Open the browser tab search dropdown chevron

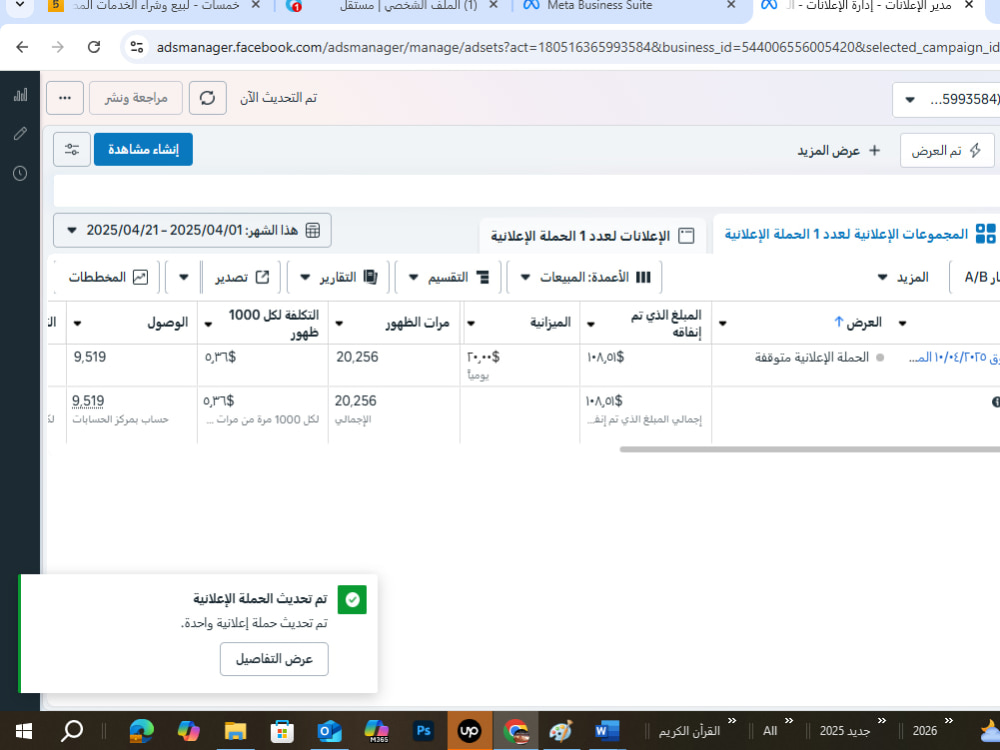pos(20,5)
